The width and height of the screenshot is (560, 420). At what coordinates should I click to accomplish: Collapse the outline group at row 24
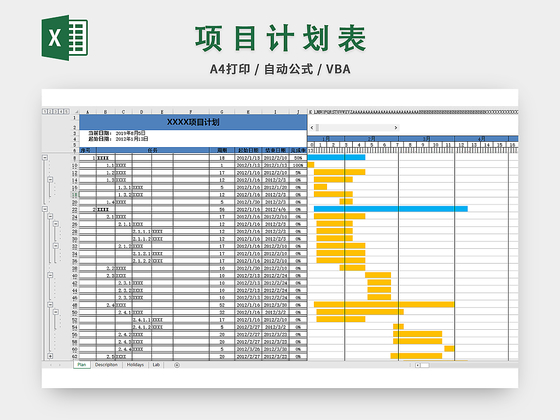point(50,216)
